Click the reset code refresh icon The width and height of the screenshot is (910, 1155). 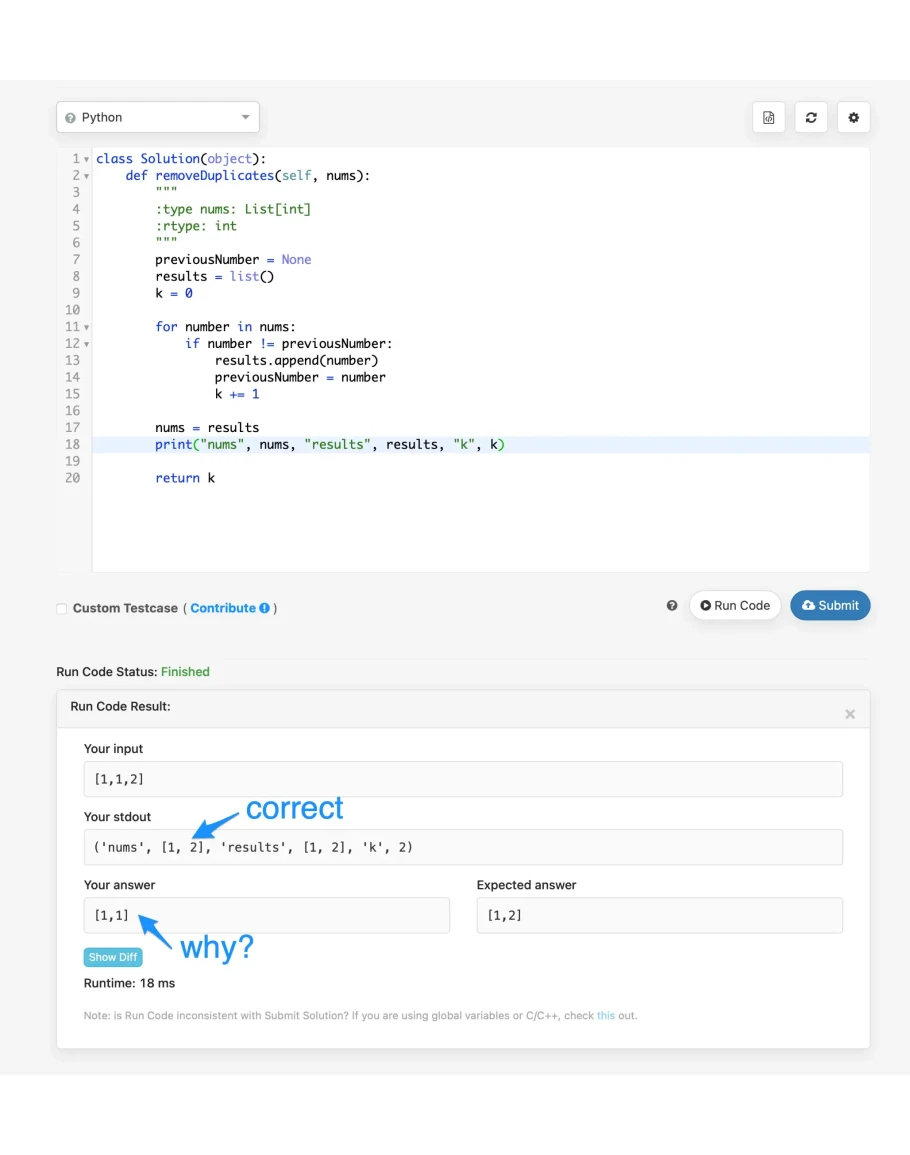point(811,118)
